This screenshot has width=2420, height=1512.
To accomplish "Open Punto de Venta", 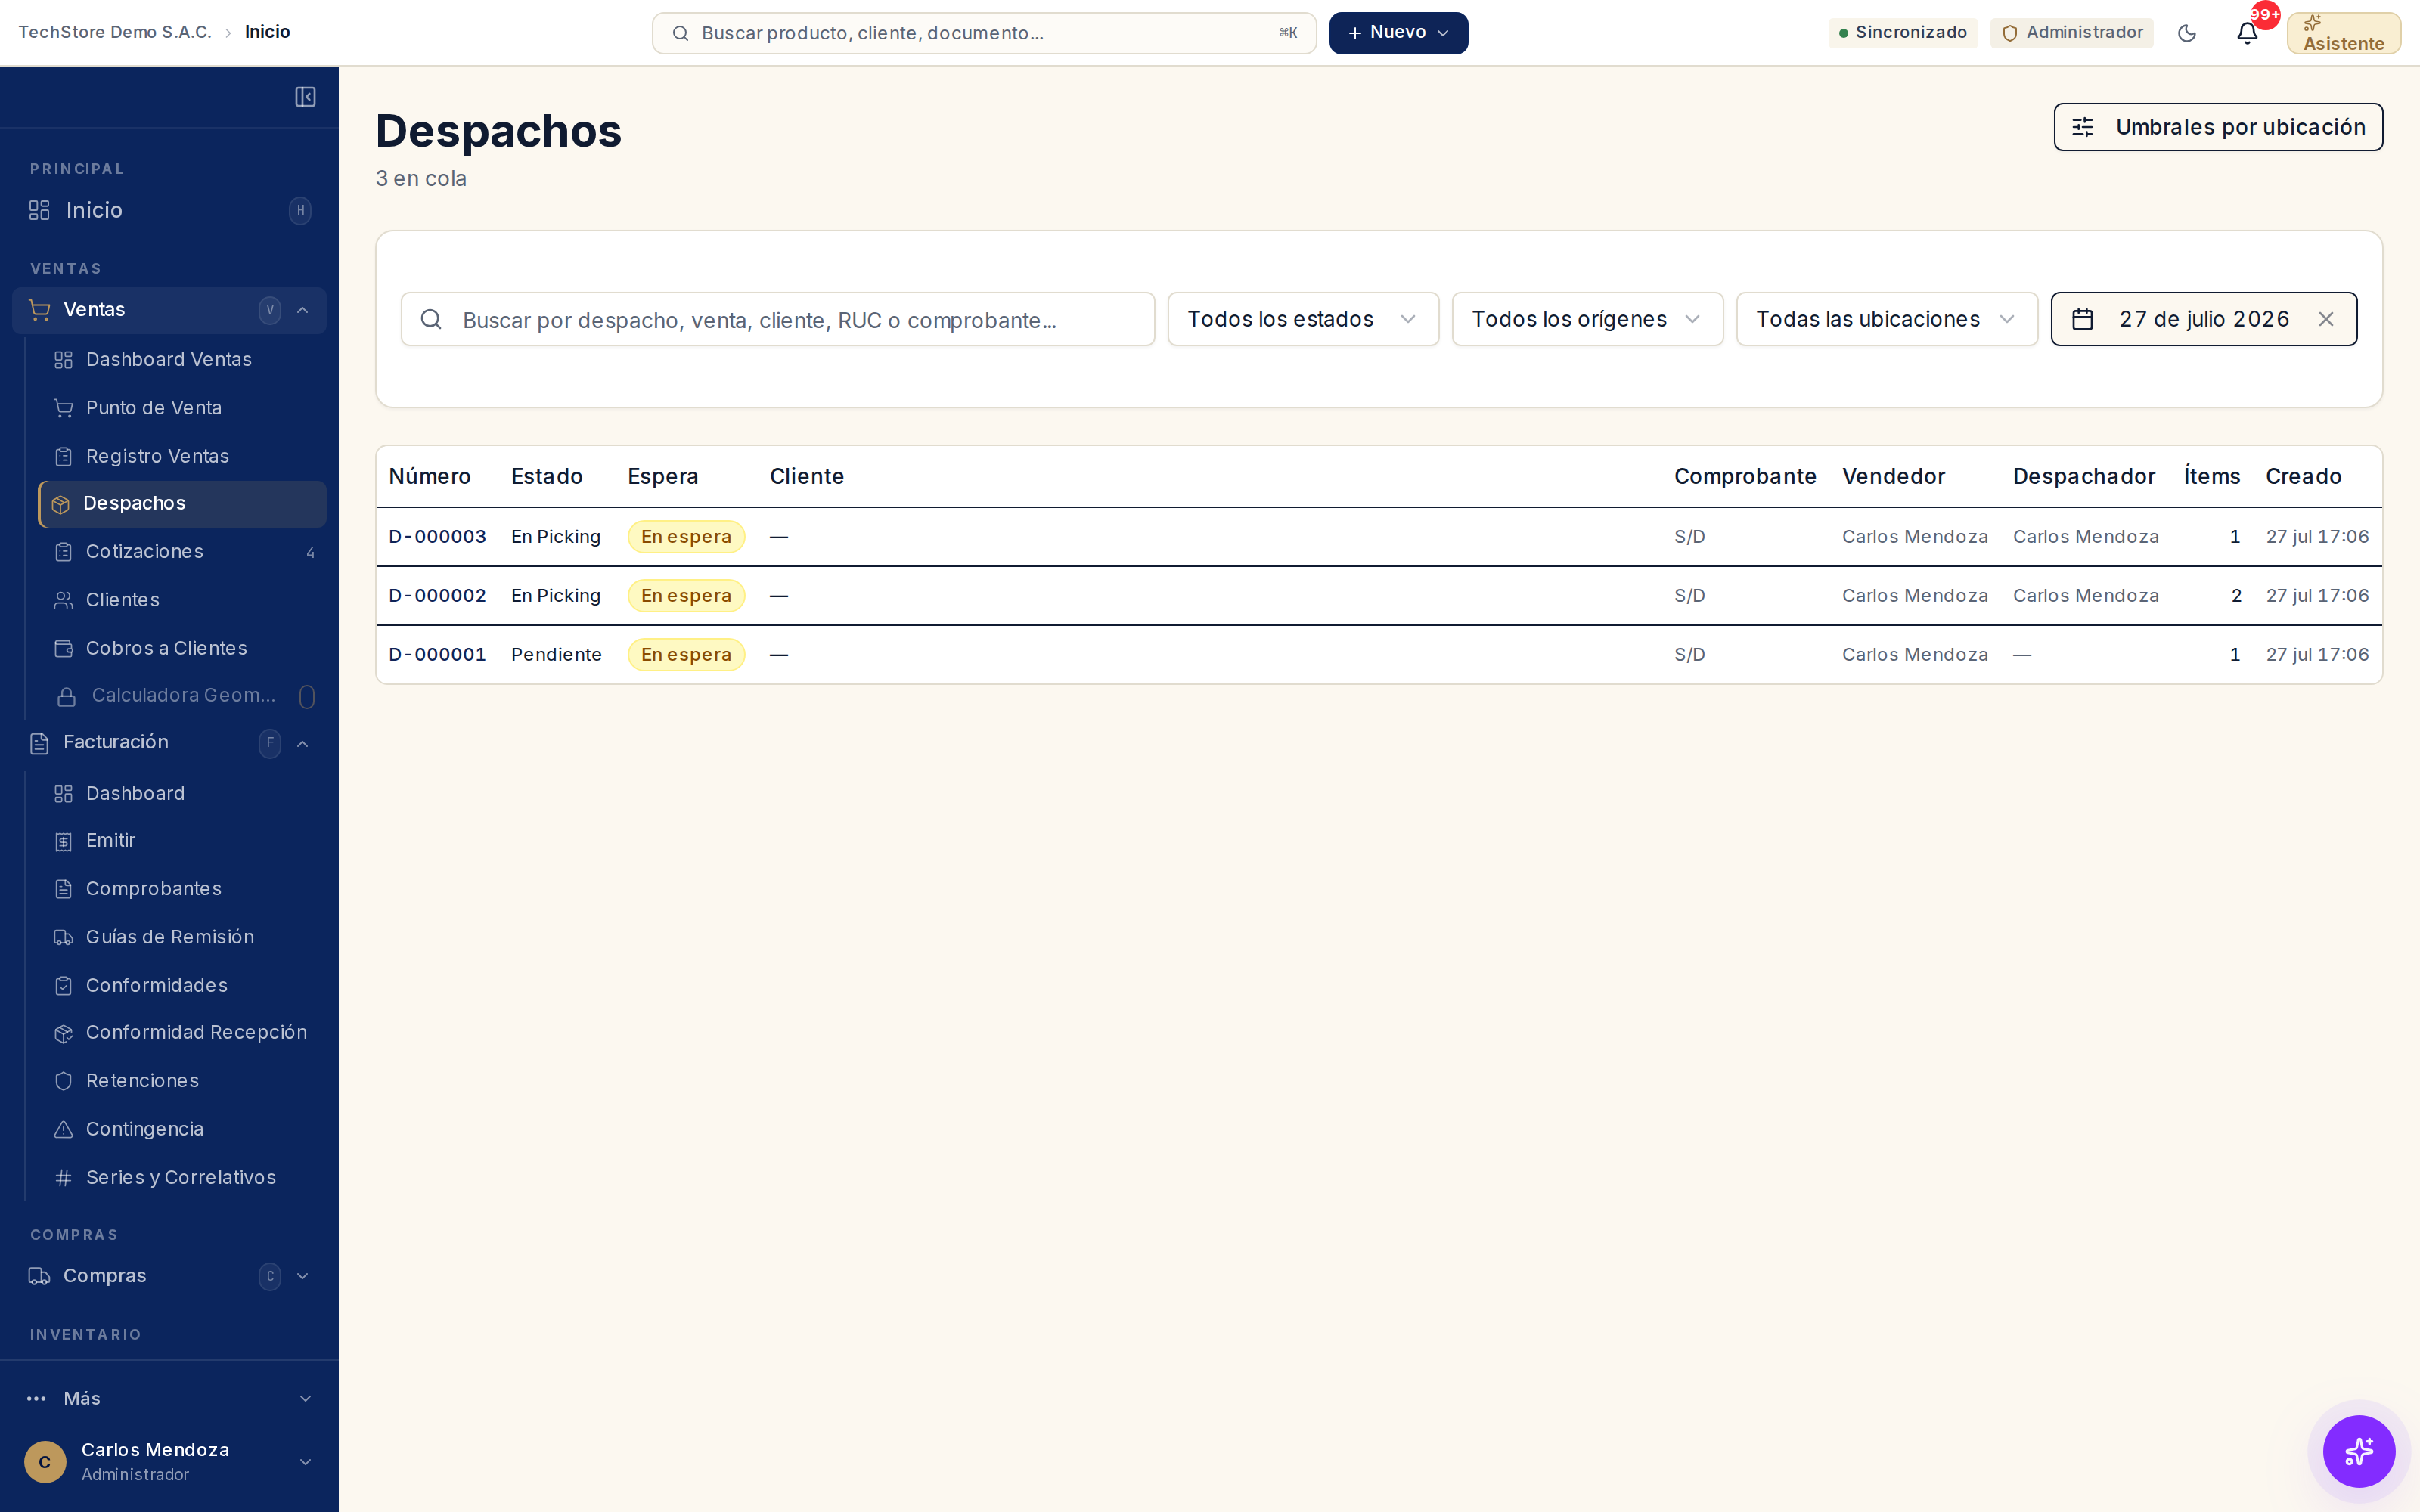I will coord(182,408).
